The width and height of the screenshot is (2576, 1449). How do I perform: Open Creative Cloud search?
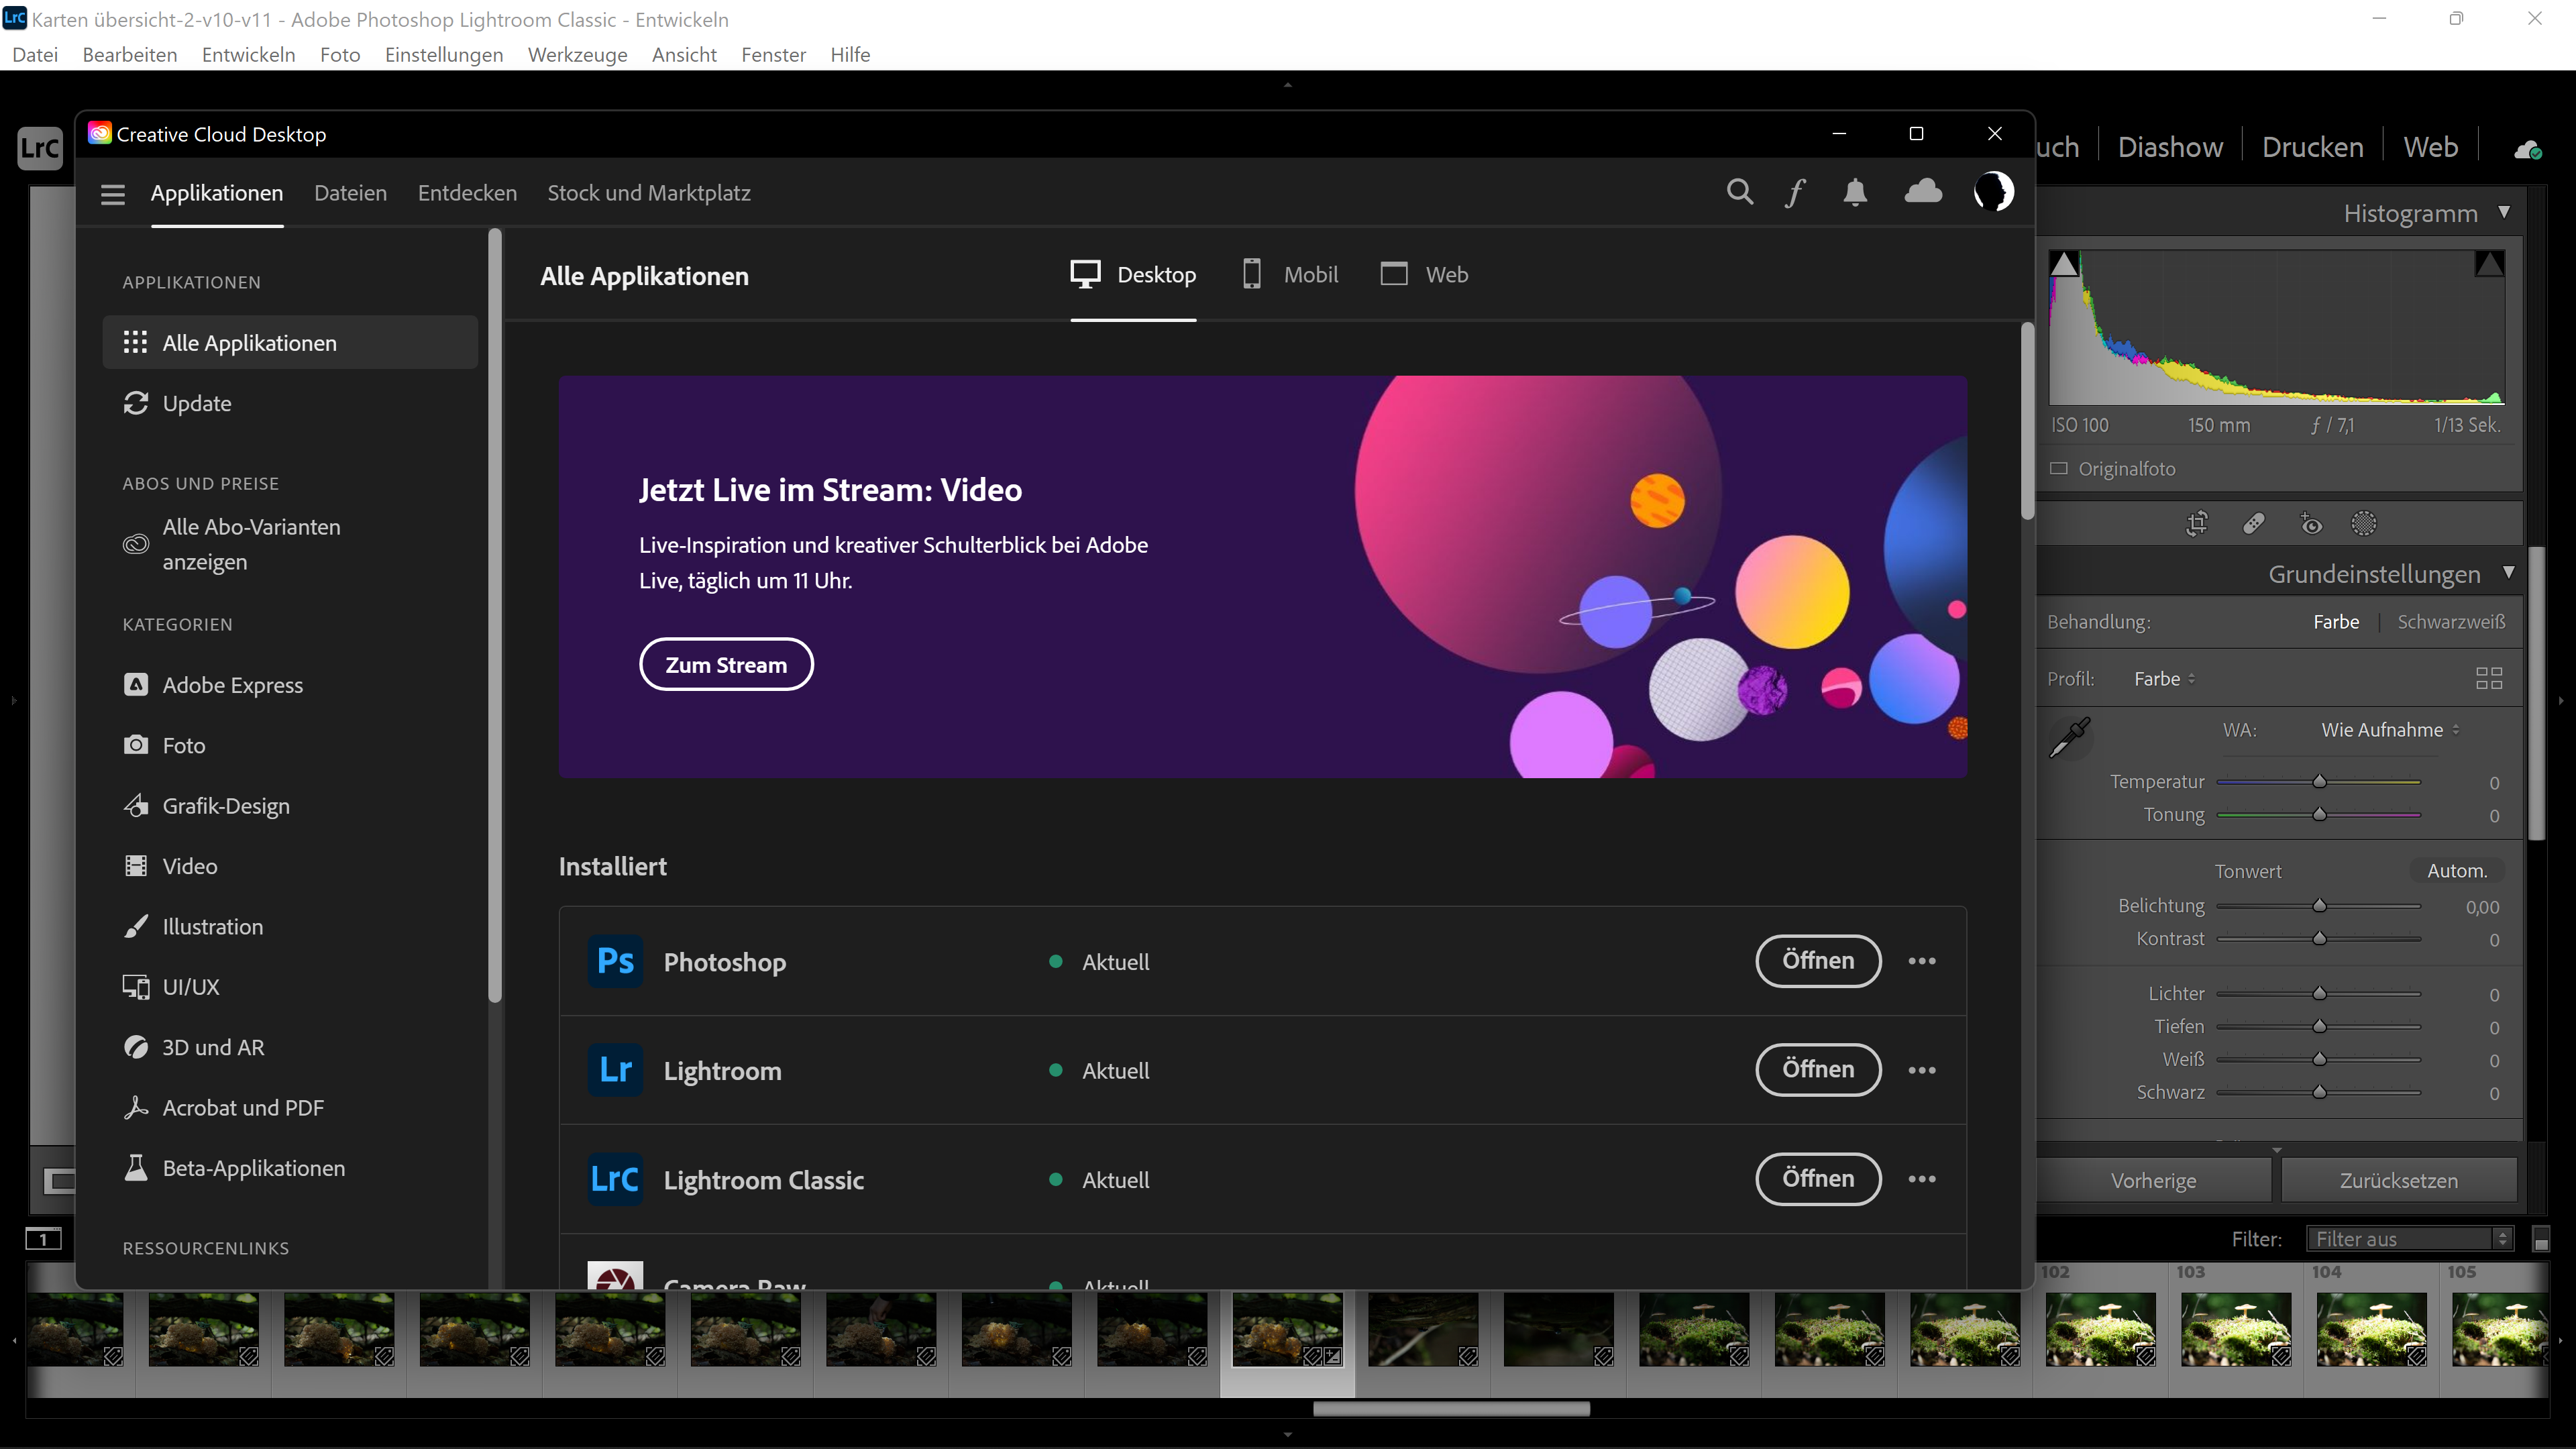tap(1740, 192)
